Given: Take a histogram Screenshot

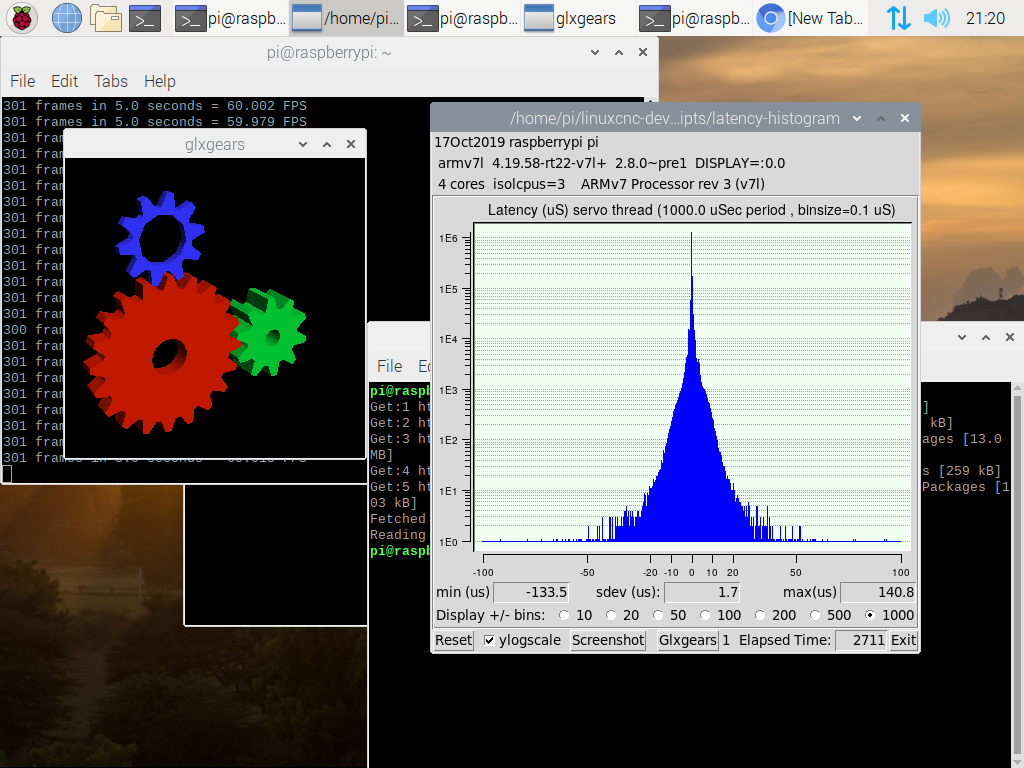Looking at the screenshot, I should pos(608,641).
